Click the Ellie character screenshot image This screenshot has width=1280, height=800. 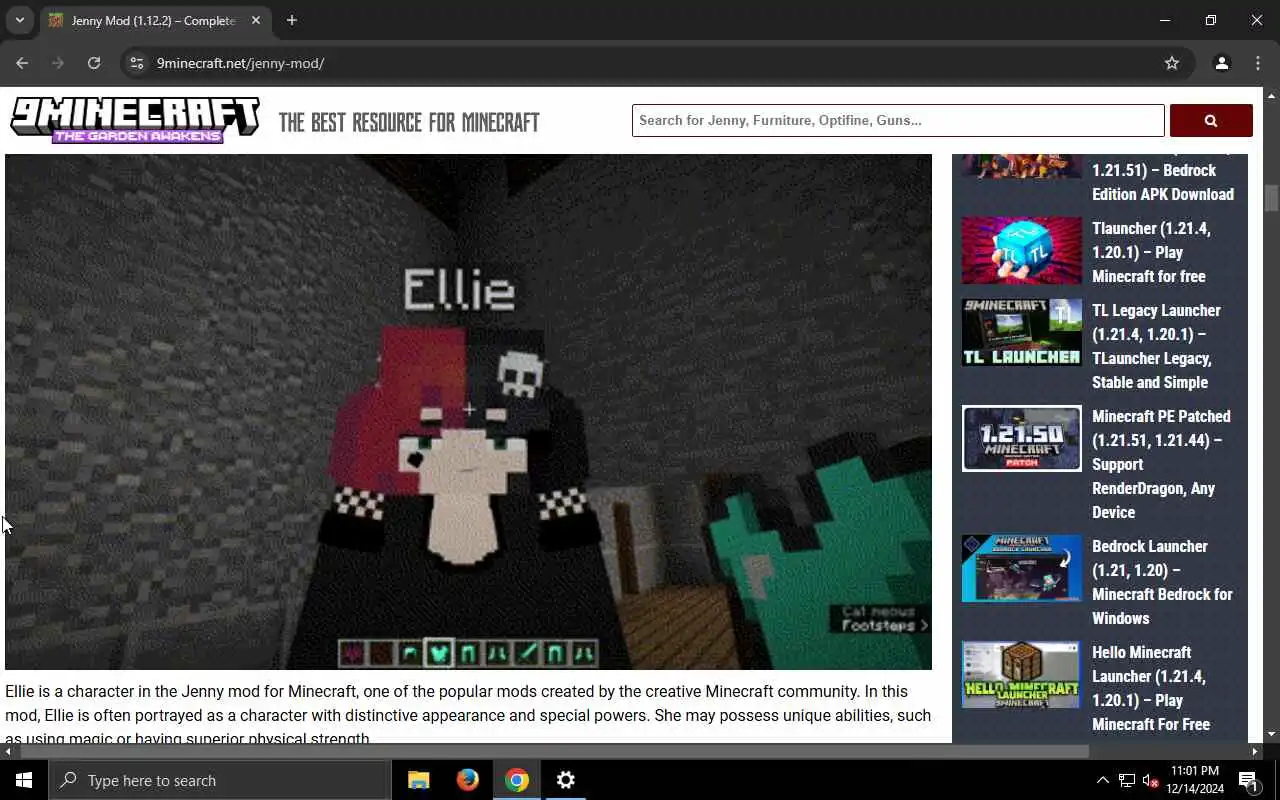pos(468,411)
